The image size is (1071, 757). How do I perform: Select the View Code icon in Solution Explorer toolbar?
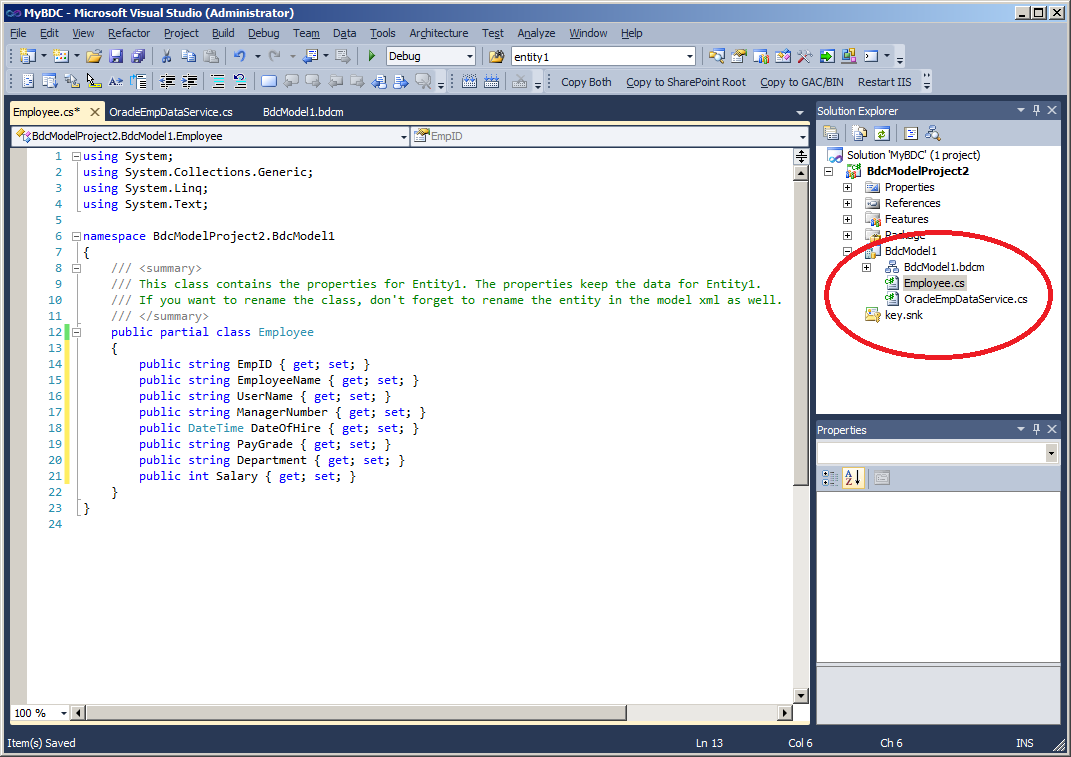click(908, 132)
